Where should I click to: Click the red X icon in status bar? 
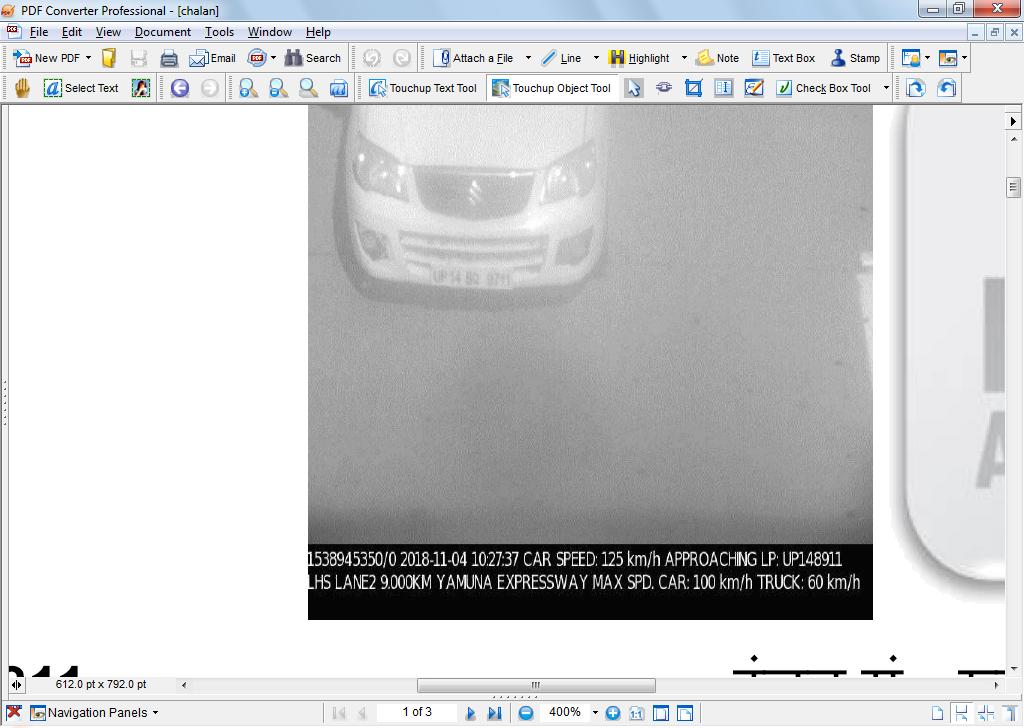[14, 712]
